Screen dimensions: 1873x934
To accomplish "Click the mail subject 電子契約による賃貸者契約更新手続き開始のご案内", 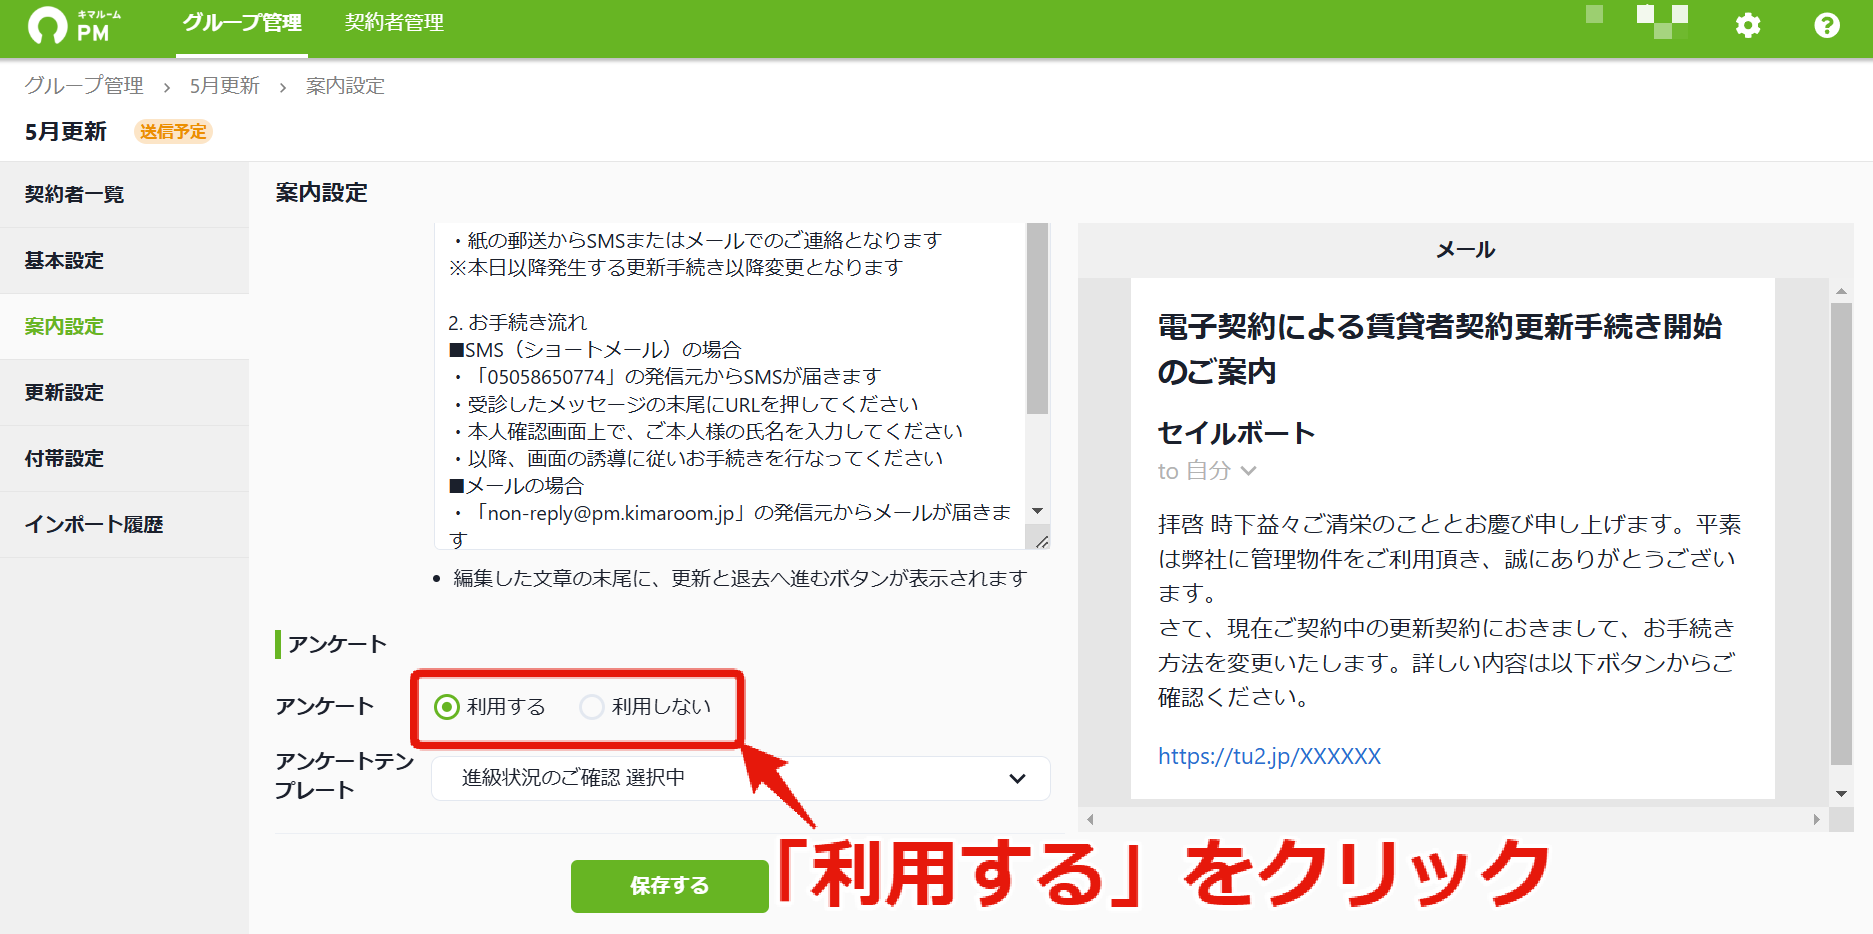I will pyautogui.click(x=1440, y=349).
